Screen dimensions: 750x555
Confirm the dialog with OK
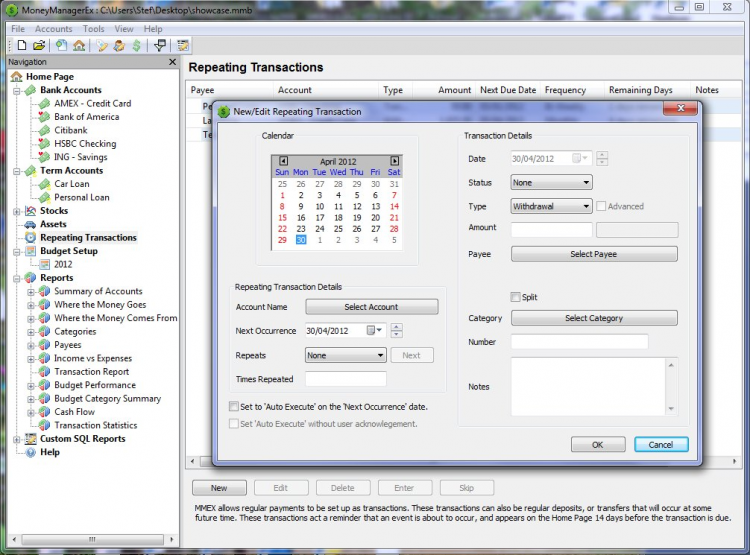pyautogui.click(x=598, y=444)
